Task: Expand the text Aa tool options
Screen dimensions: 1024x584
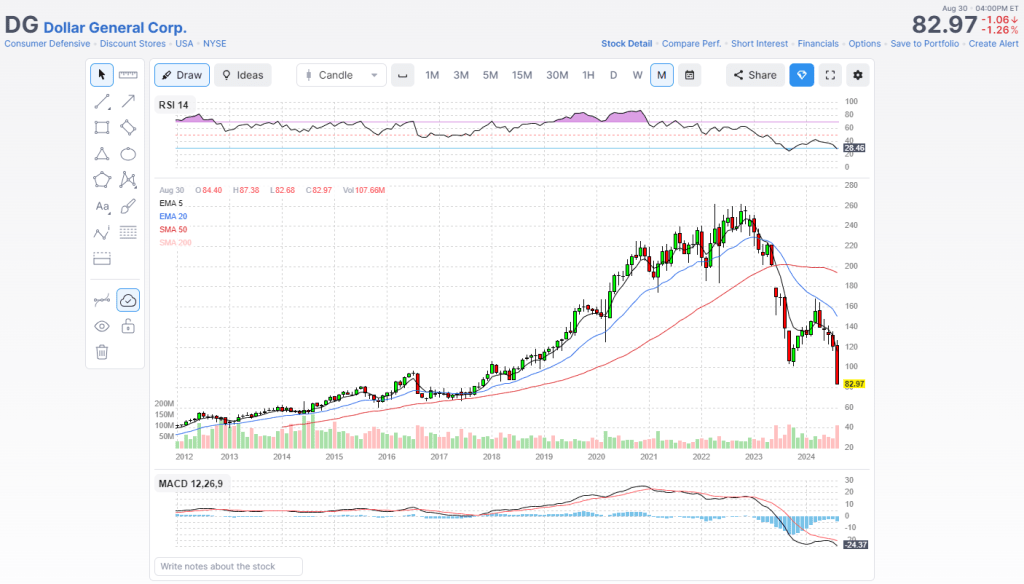Action: [102, 206]
